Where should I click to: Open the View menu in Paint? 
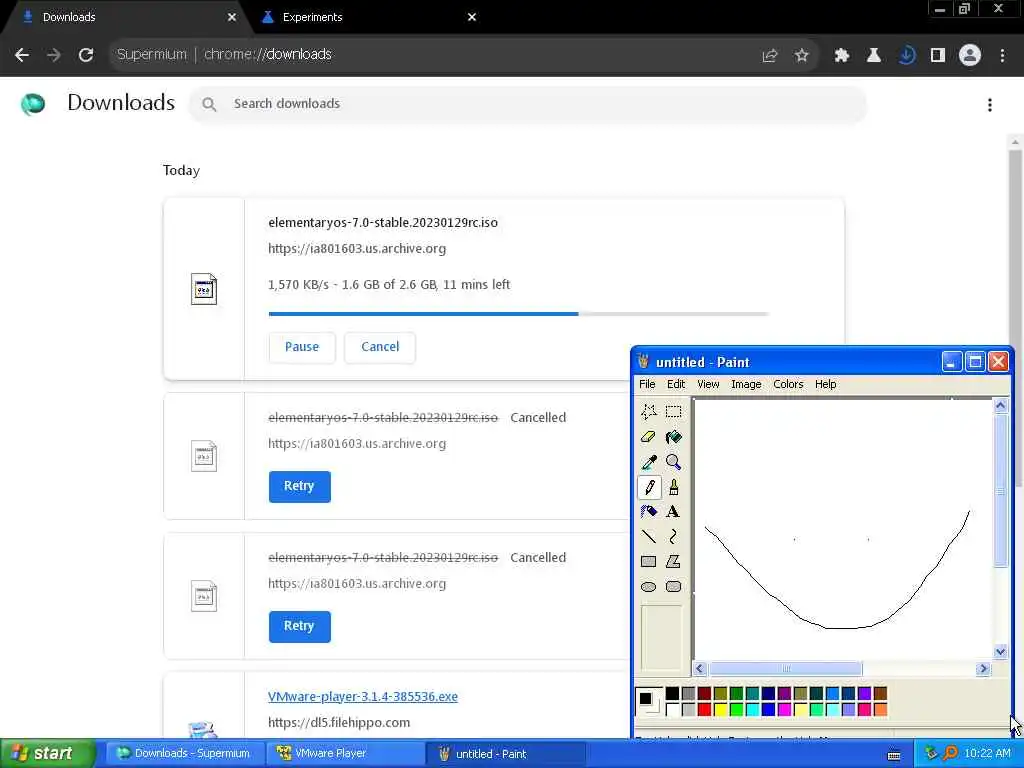(708, 384)
